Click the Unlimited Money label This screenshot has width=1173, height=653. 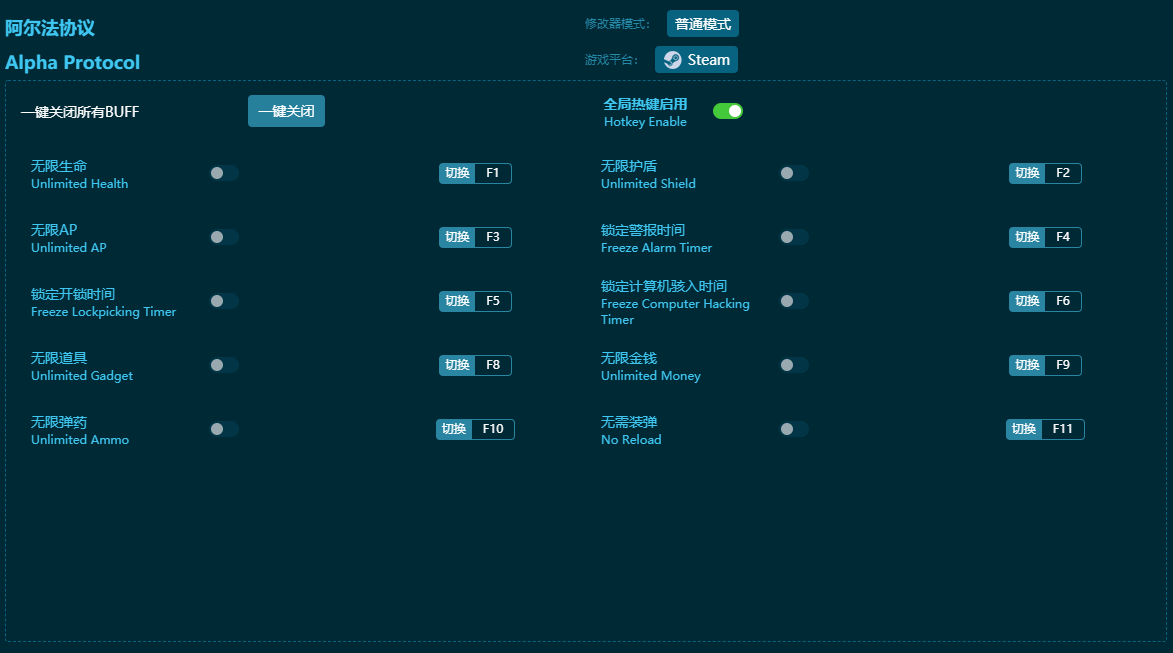click(x=651, y=375)
